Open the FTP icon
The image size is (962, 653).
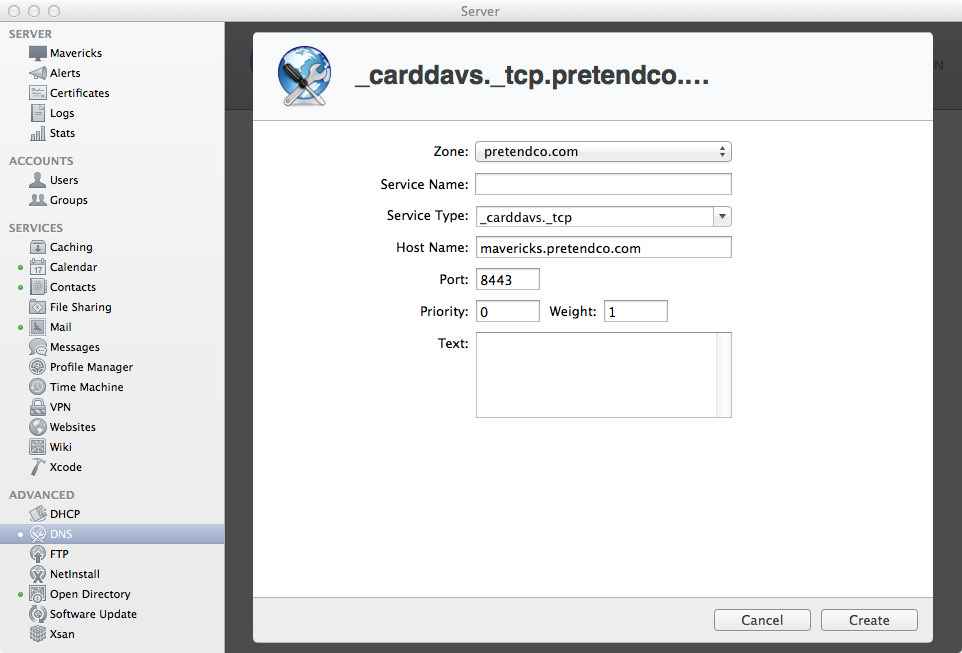pos(37,554)
